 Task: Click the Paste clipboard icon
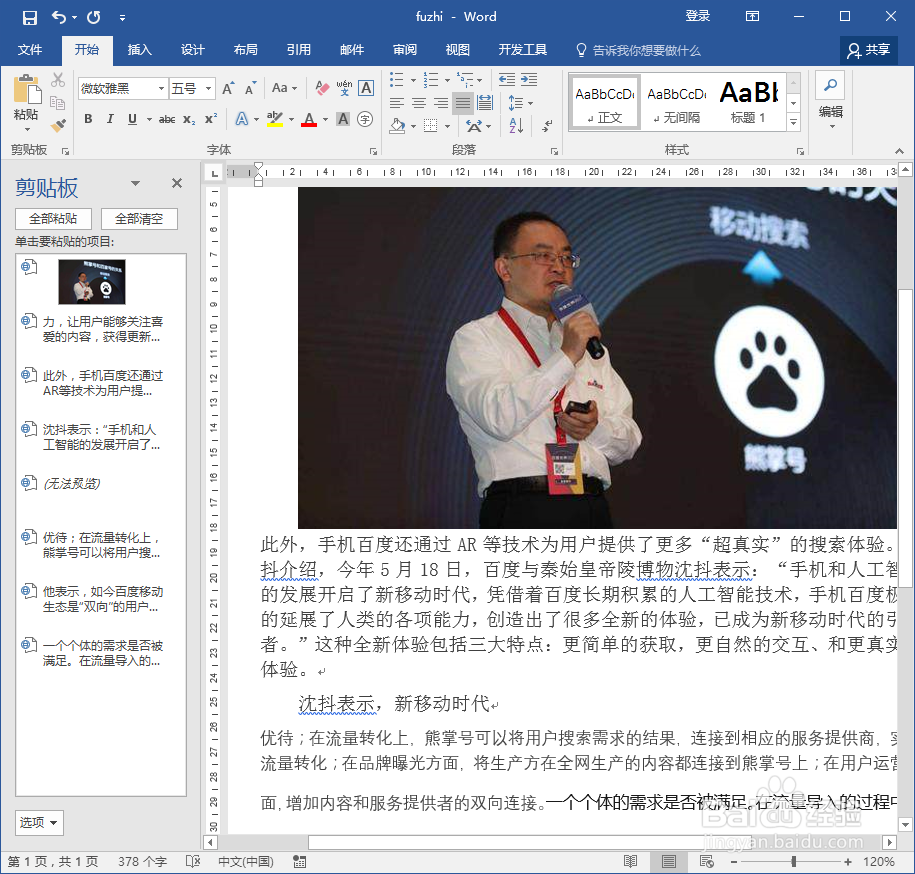[x=26, y=90]
